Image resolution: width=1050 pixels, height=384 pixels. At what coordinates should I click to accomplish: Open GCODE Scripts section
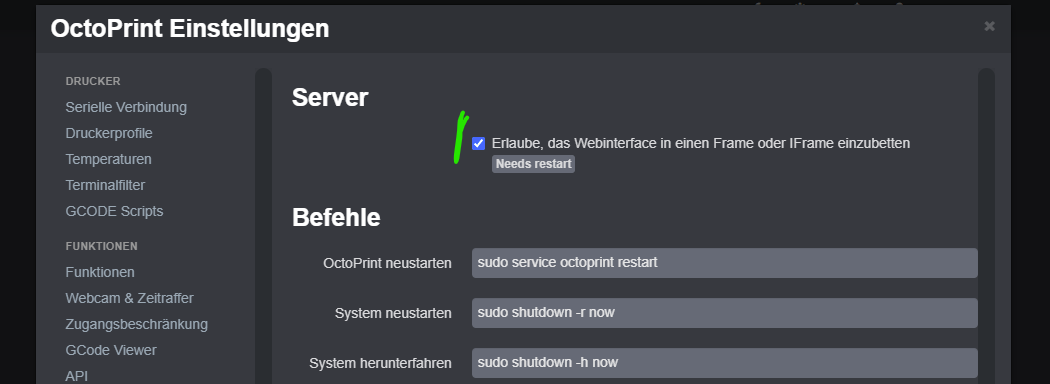pyautogui.click(x=115, y=211)
